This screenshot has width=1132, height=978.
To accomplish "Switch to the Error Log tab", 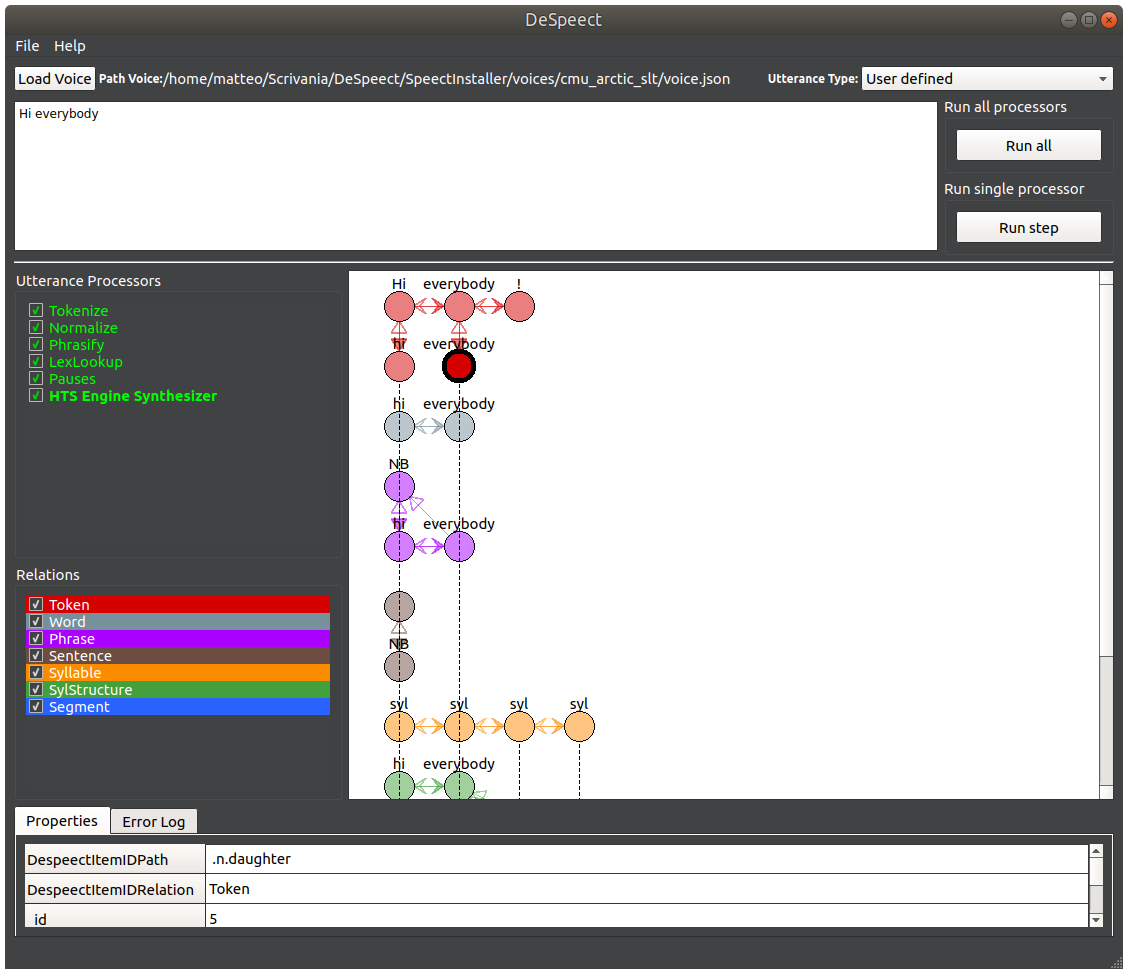I will (x=153, y=821).
